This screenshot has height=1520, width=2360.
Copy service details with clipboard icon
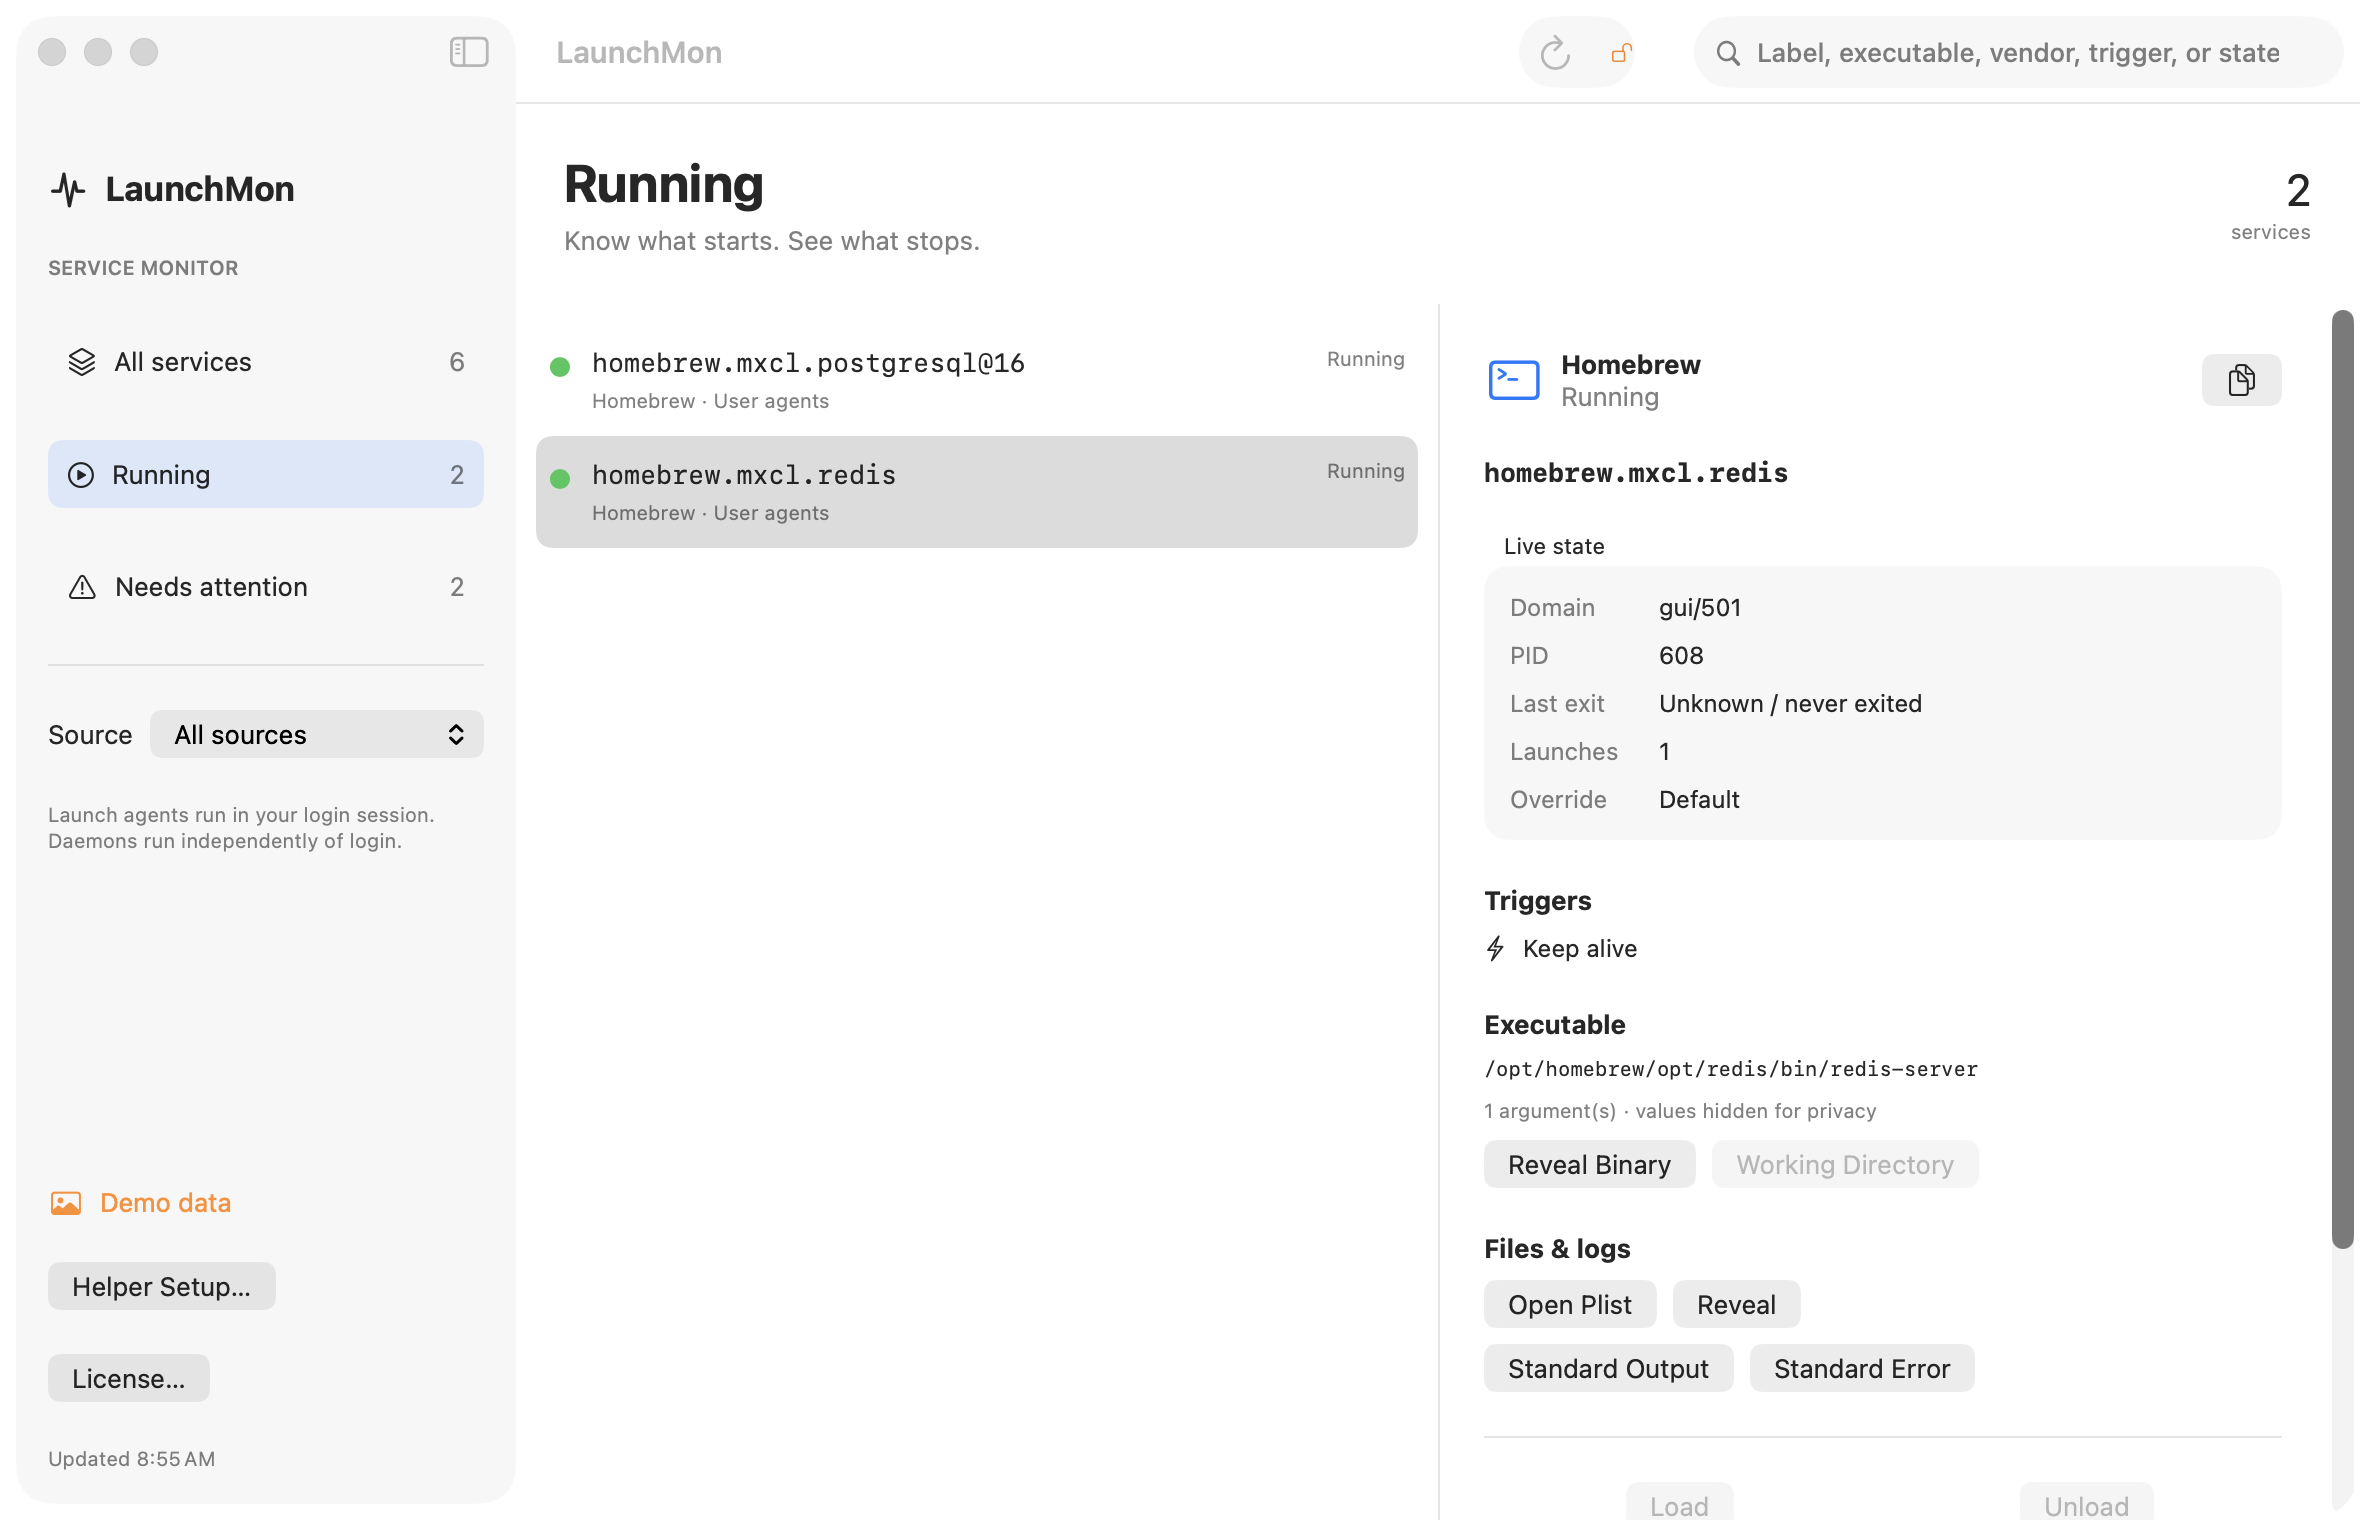2242,380
